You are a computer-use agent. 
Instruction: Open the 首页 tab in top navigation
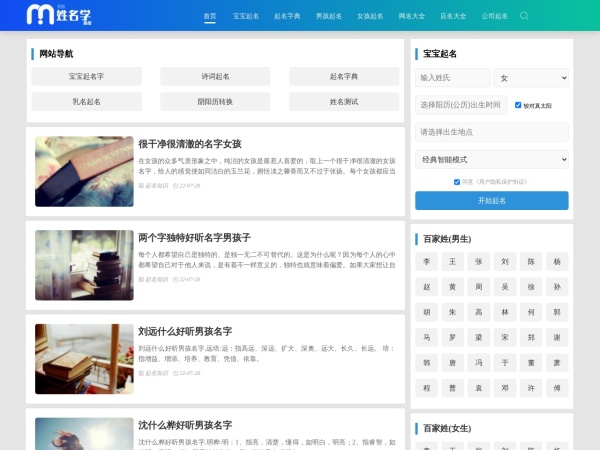[210, 16]
